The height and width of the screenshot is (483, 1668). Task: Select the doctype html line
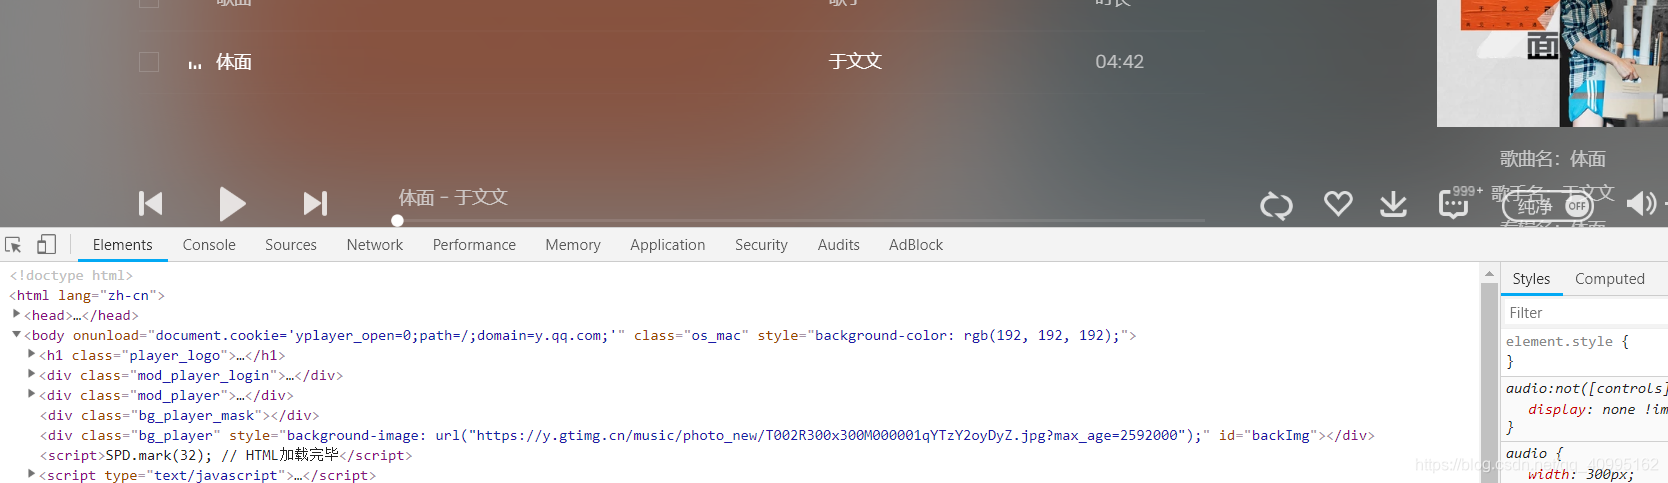[x=71, y=275]
